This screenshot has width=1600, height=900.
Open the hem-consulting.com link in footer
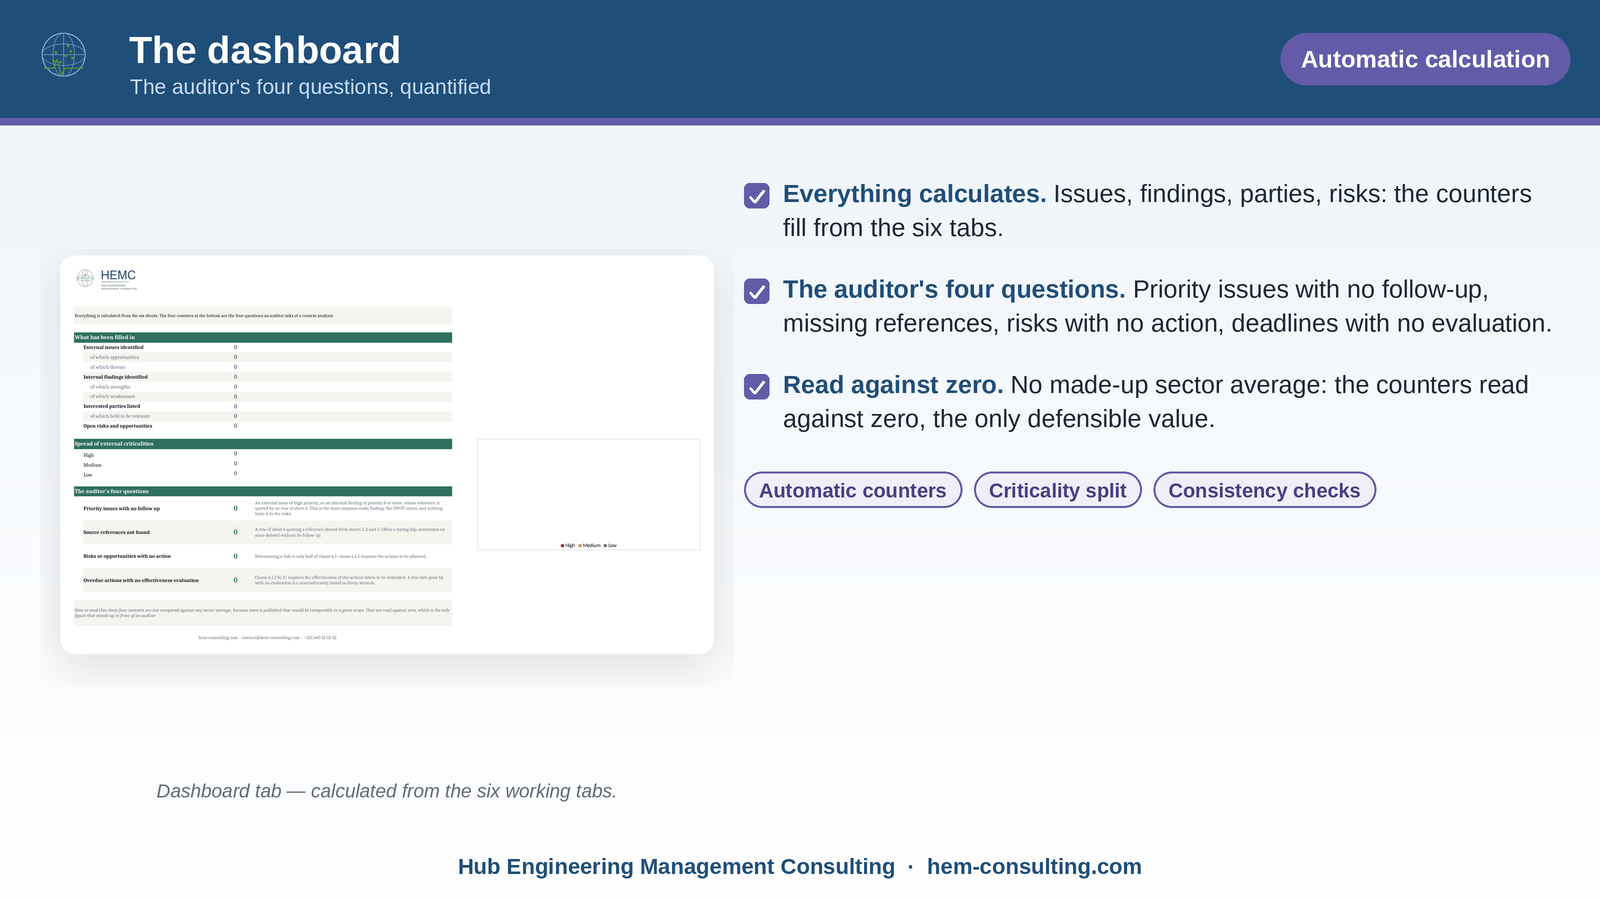pyautogui.click(x=1034, y=867)
